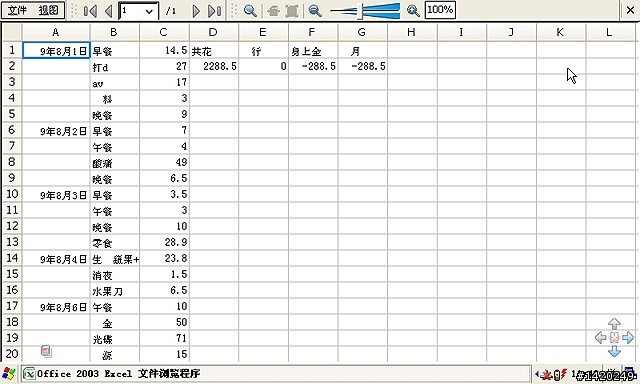Pan up with the up arrow
Image resolution: width=640 pixels, height=384 pixels.
(614, 324)
